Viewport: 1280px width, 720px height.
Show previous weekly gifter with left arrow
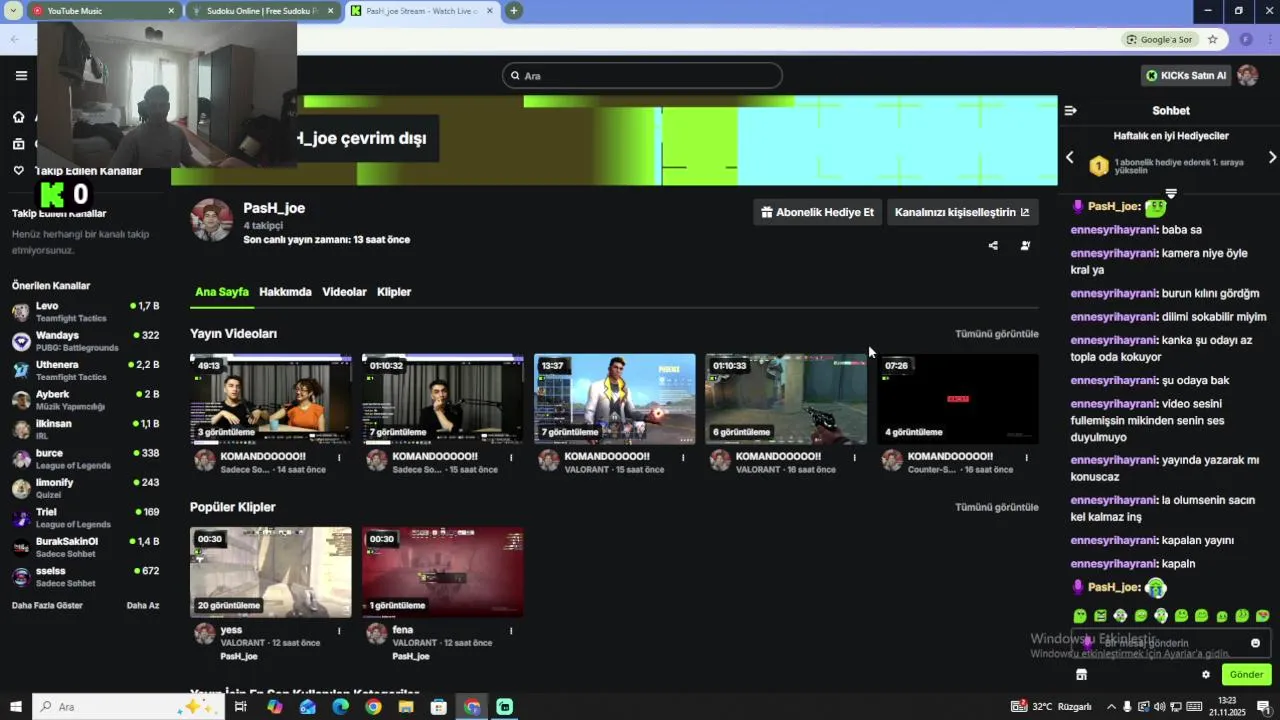coord(1069,157)
